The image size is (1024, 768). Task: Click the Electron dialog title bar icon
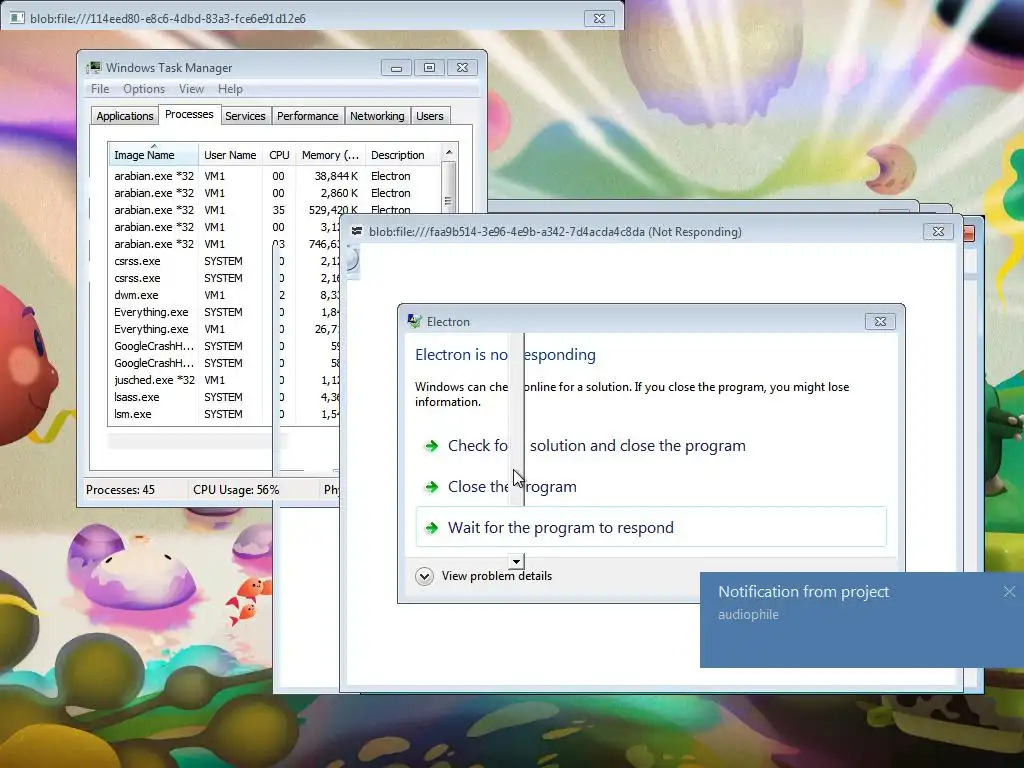tap(414, 321)
